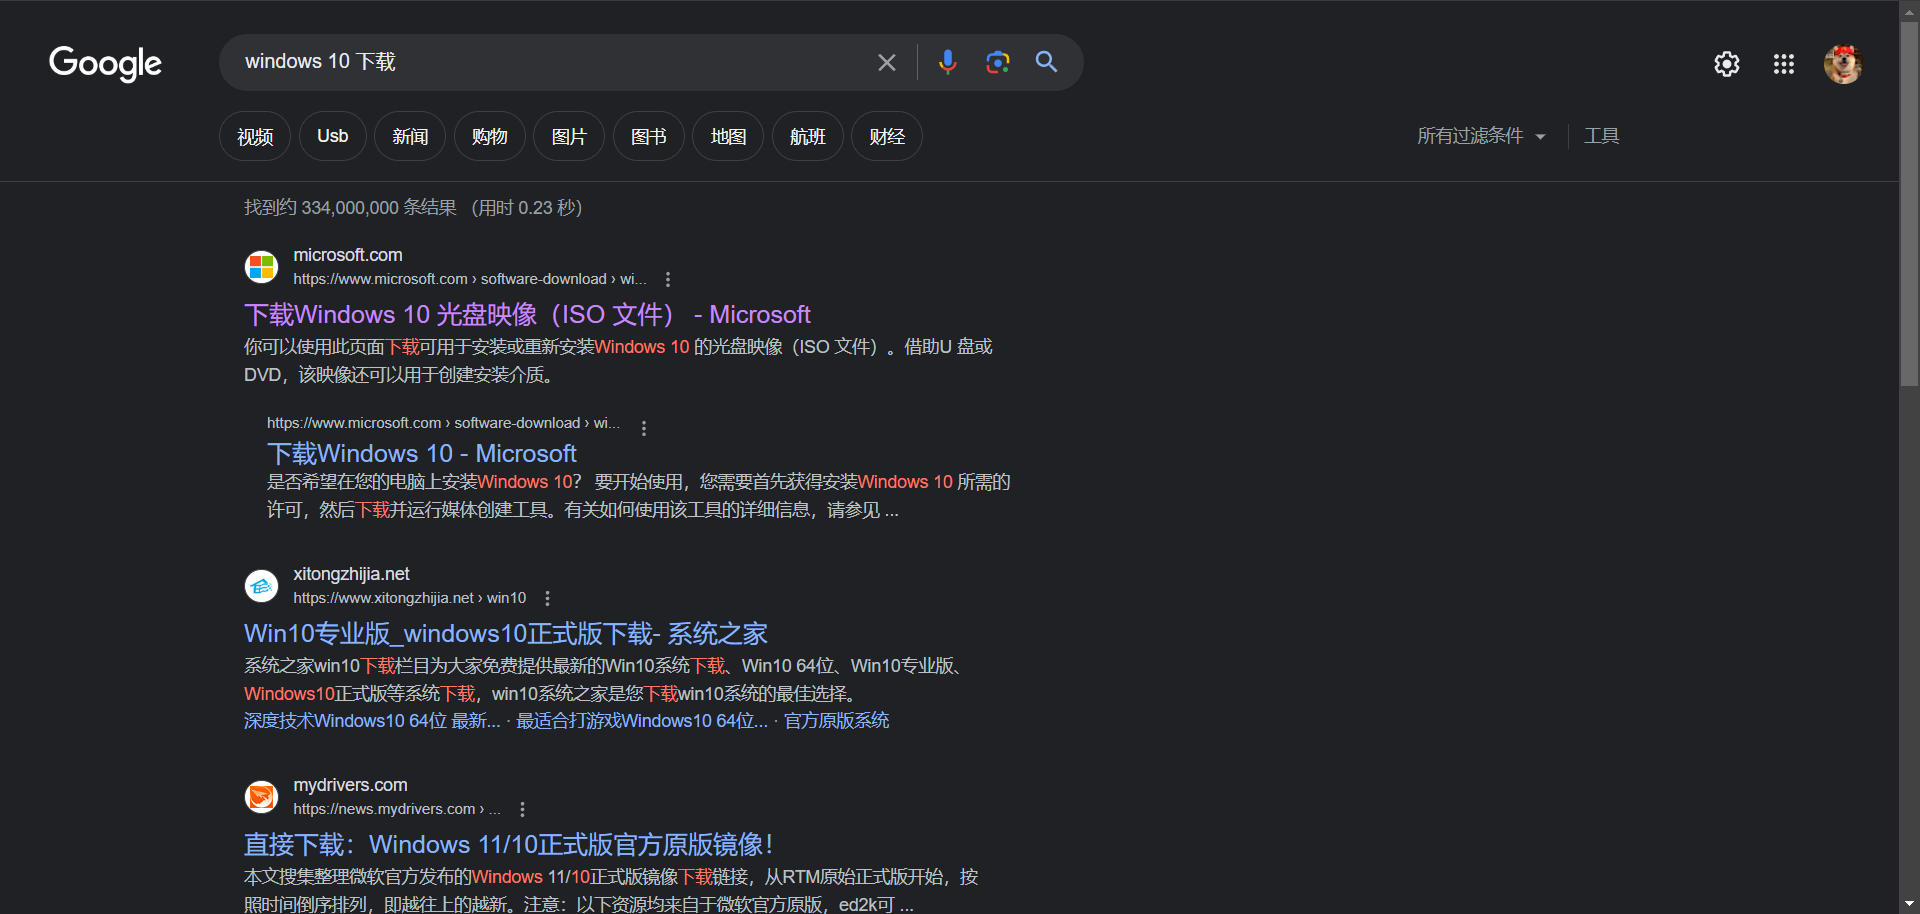Select the Usb filter chip
The height and width of the screenshot is (914, 1920).
tap(332, 136)
